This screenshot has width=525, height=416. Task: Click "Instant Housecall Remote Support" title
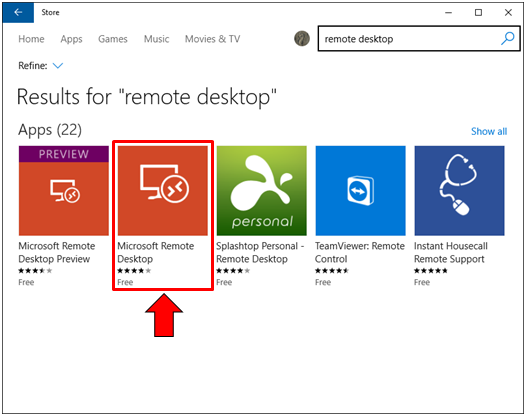point(451,252)
